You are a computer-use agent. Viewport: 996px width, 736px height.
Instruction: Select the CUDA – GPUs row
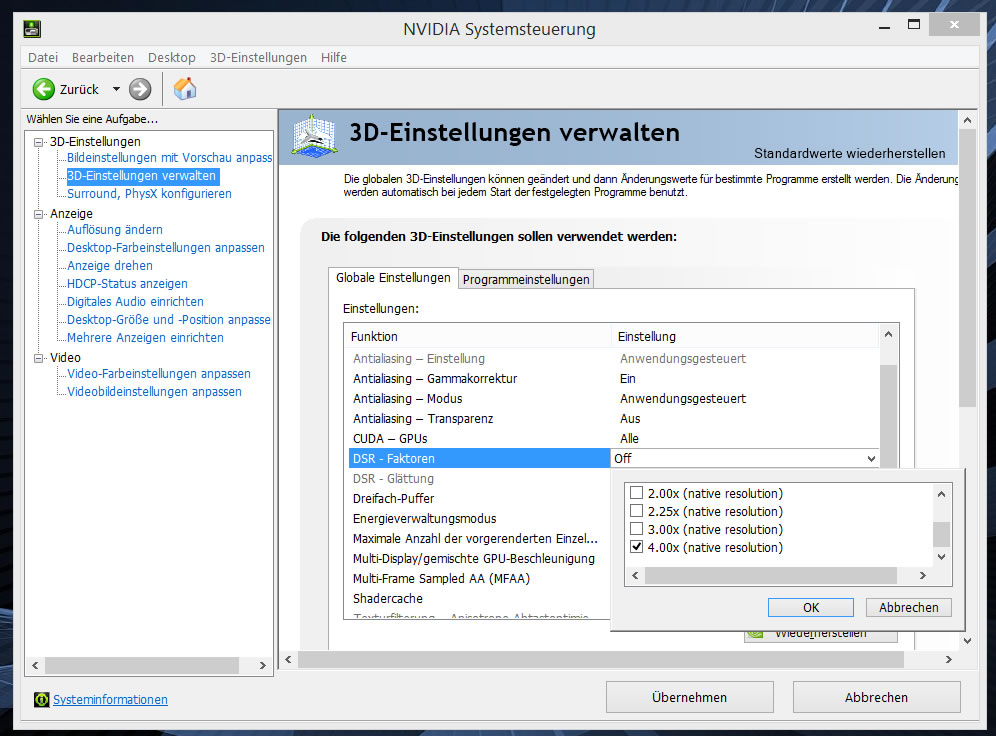[614, 439]
